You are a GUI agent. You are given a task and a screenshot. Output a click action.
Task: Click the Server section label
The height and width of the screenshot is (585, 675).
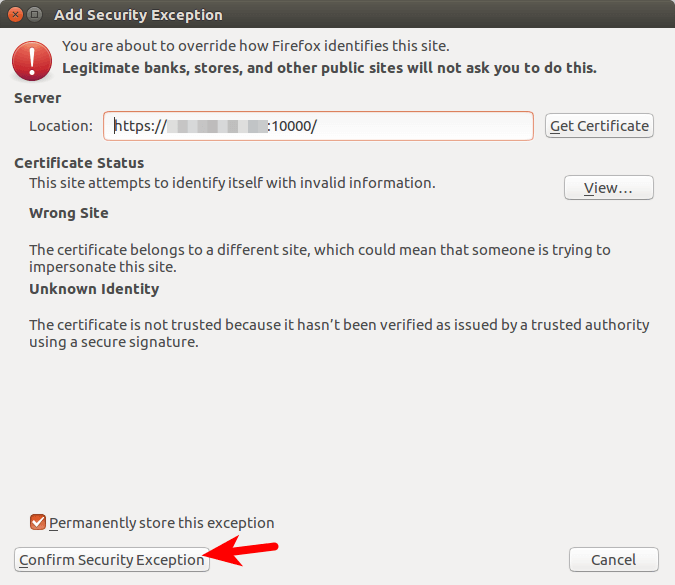[x=38, y=98]
